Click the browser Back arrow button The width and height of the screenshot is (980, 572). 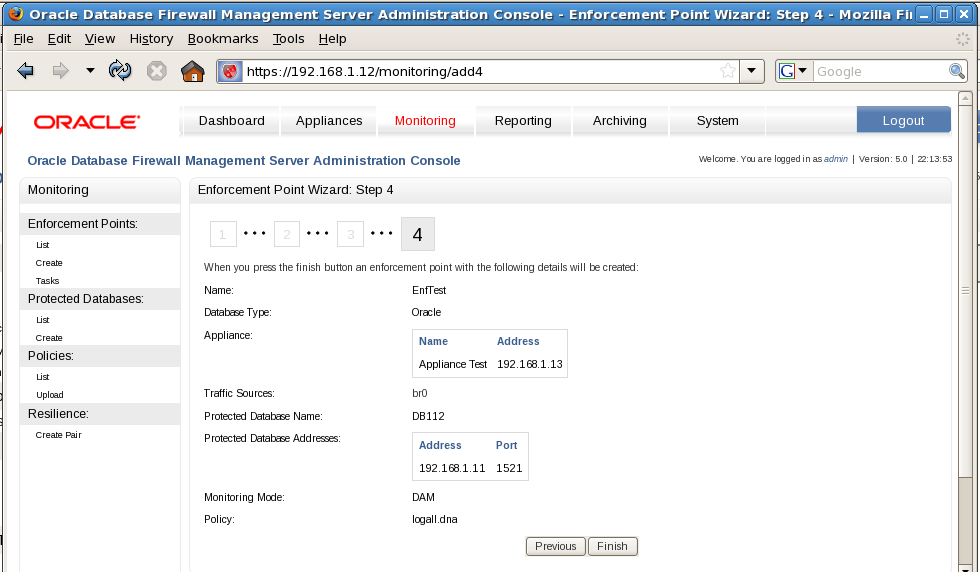(26, 71)
